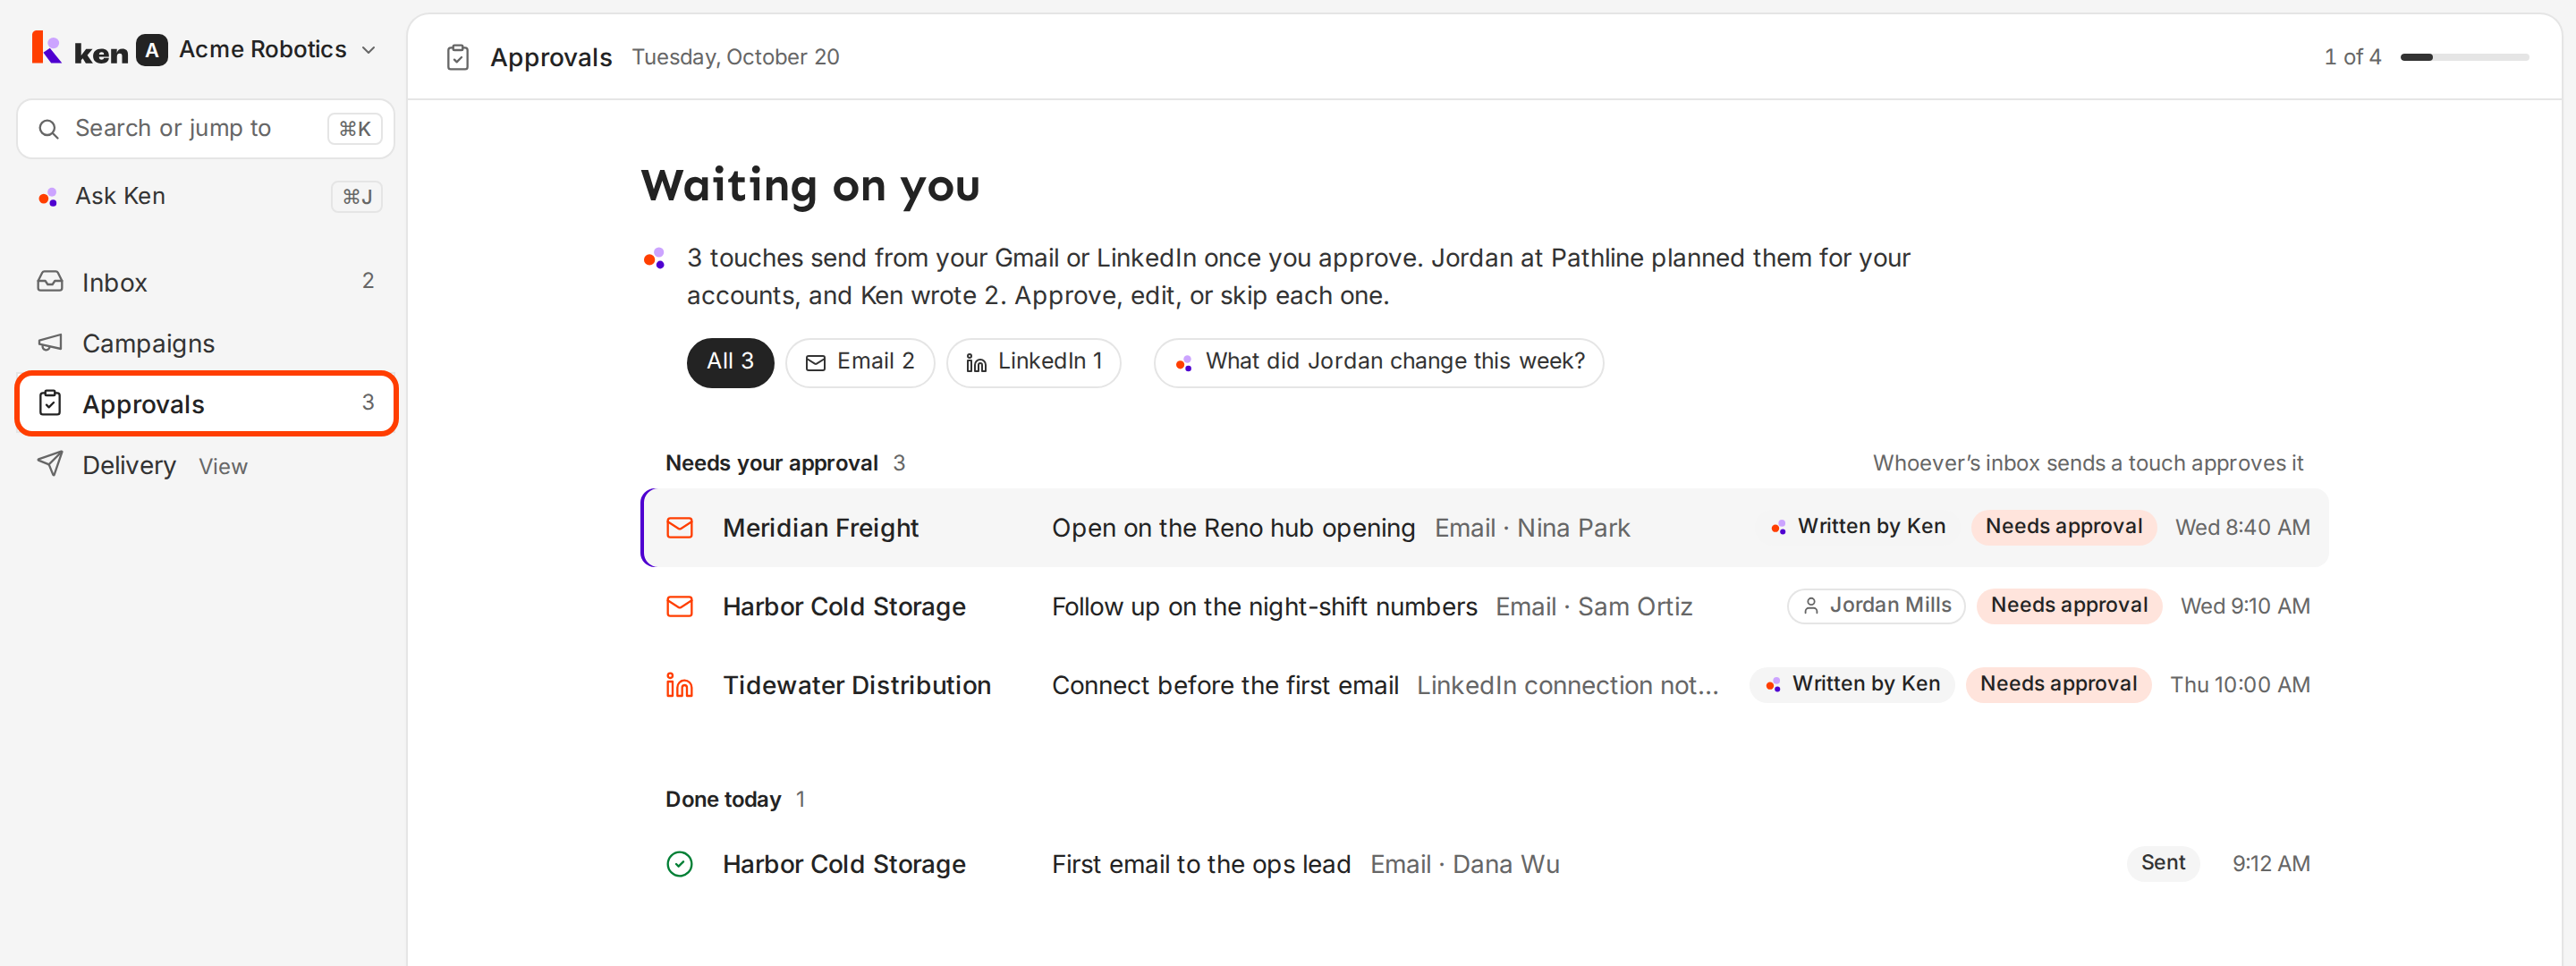Click the 'Wed 8:40 AM' timestamp
Viewport: 2576px width, 966px height.
click(x=2242, y=527)
